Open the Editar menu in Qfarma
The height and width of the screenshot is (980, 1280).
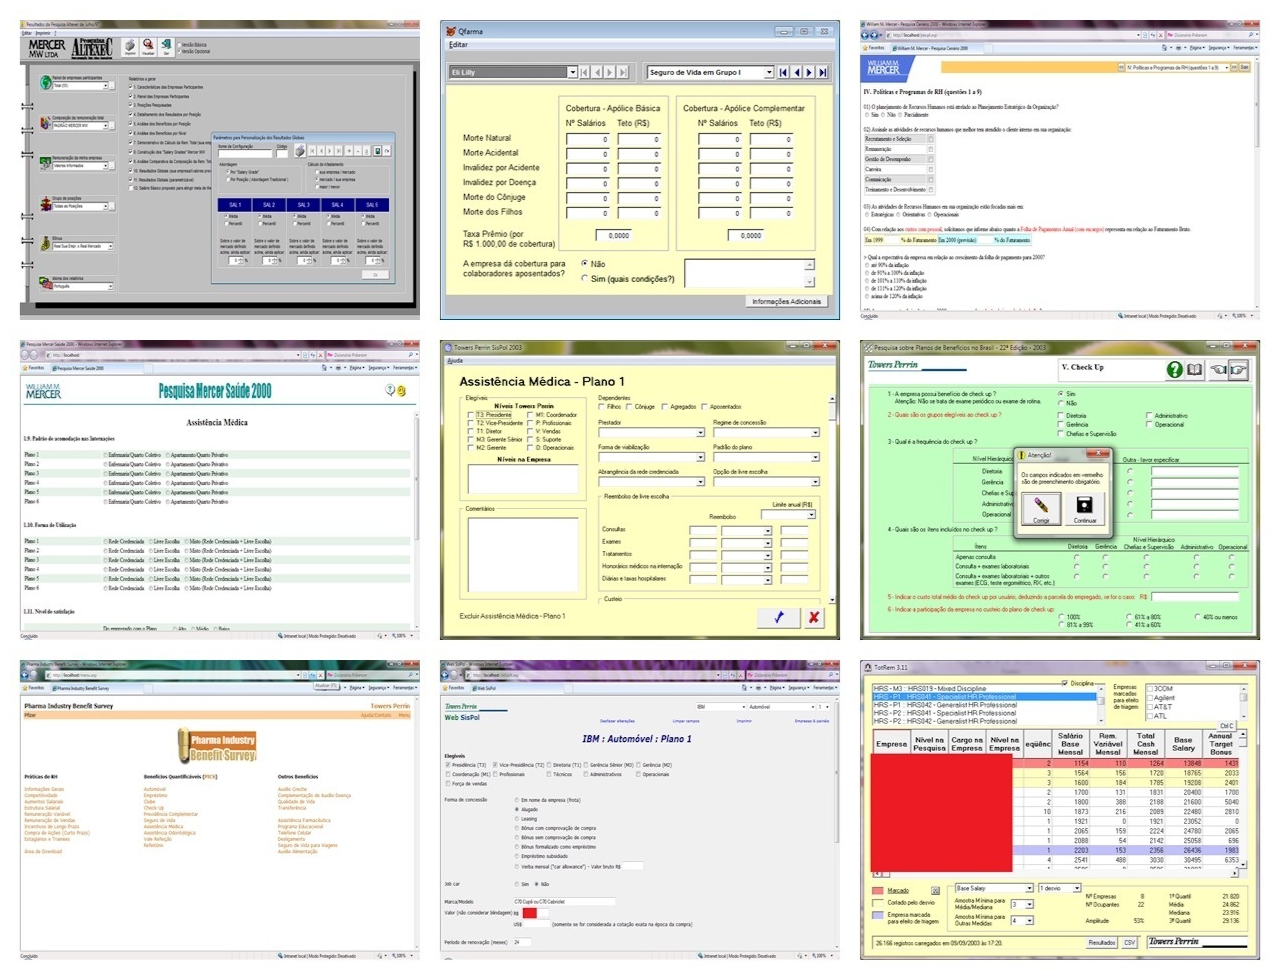(458, 45)
